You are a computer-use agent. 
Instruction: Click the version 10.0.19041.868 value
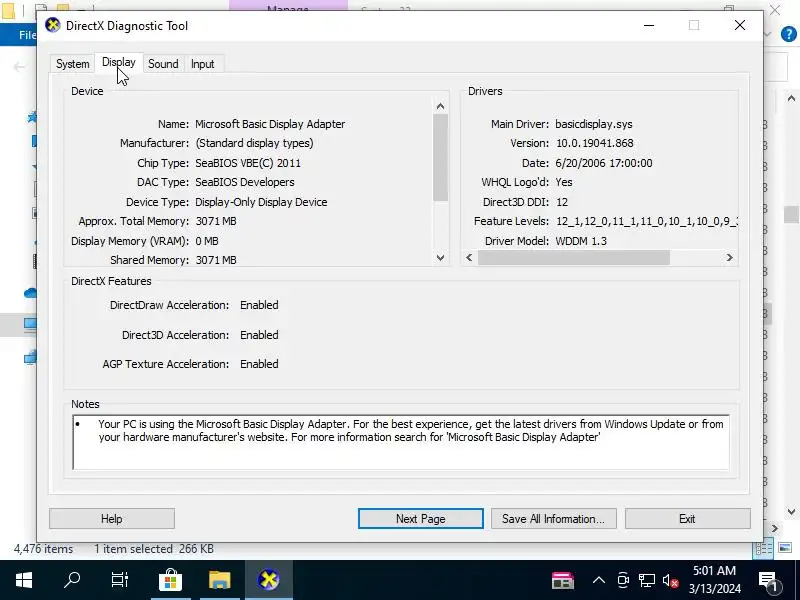click(594, 143)
